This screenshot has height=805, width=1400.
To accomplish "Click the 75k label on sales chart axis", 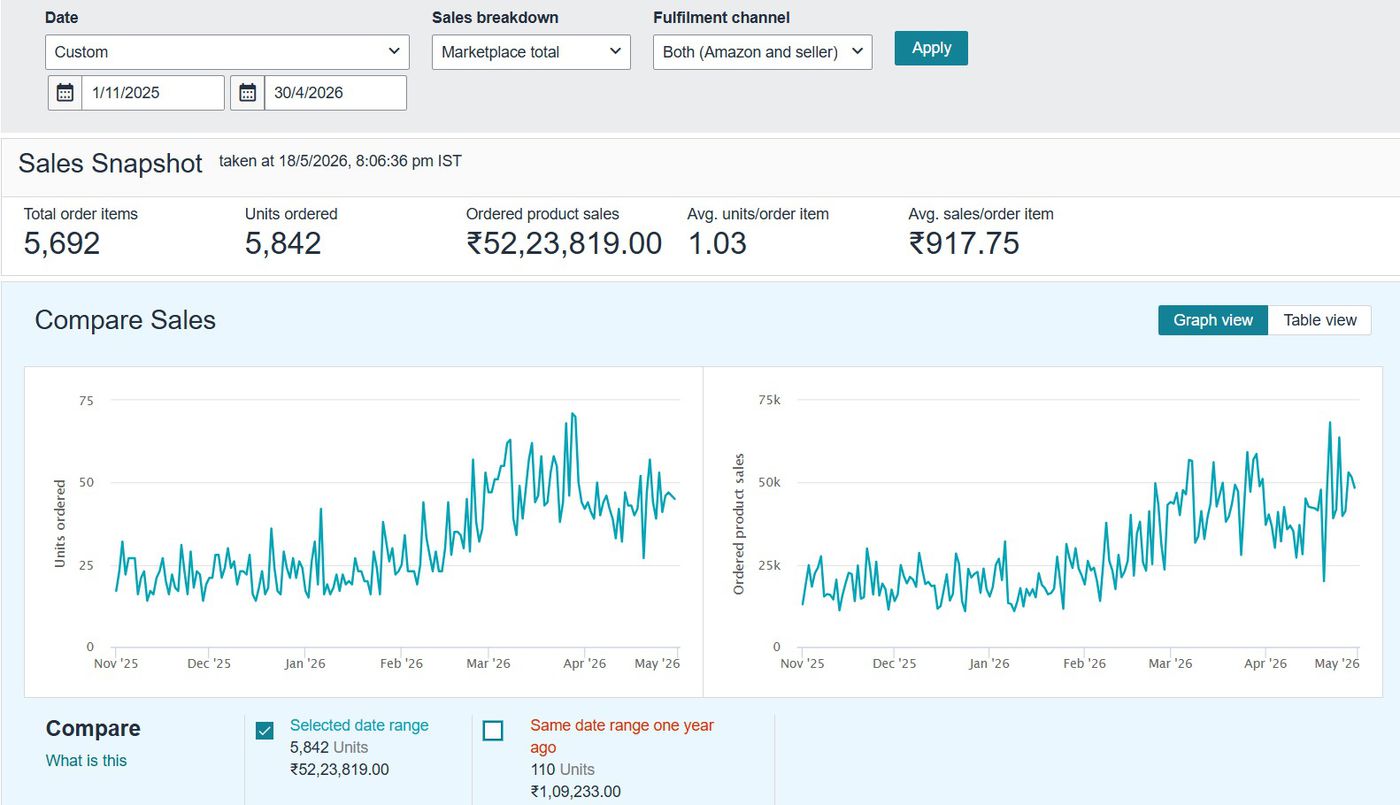I will point(769,401).
